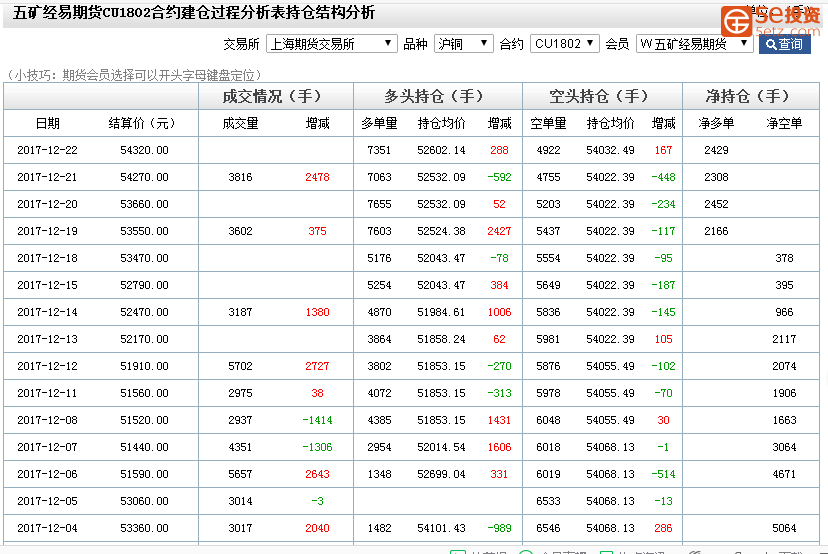Click settlement price 51440.00
The height and width of the screenshot is (554, 828).
pos(144,447)
